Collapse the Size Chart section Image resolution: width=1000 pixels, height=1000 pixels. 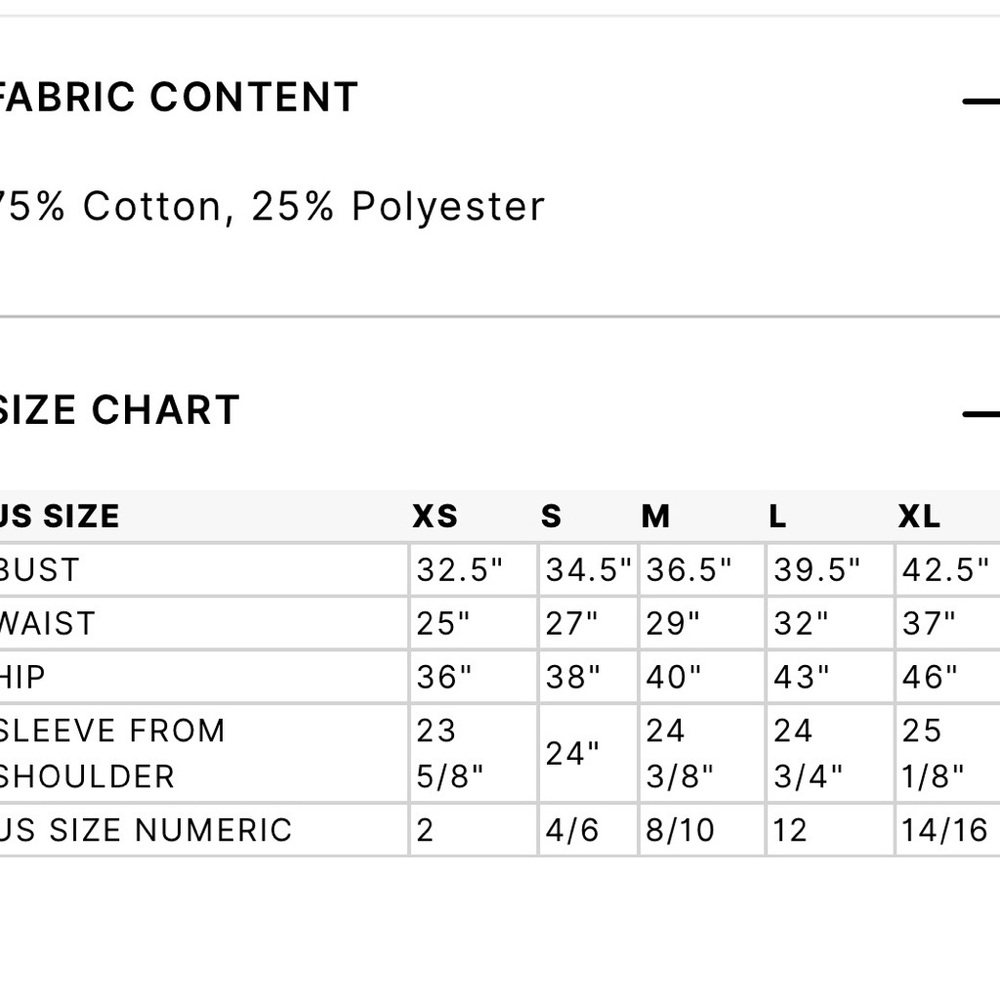click(x=982, y=414)
